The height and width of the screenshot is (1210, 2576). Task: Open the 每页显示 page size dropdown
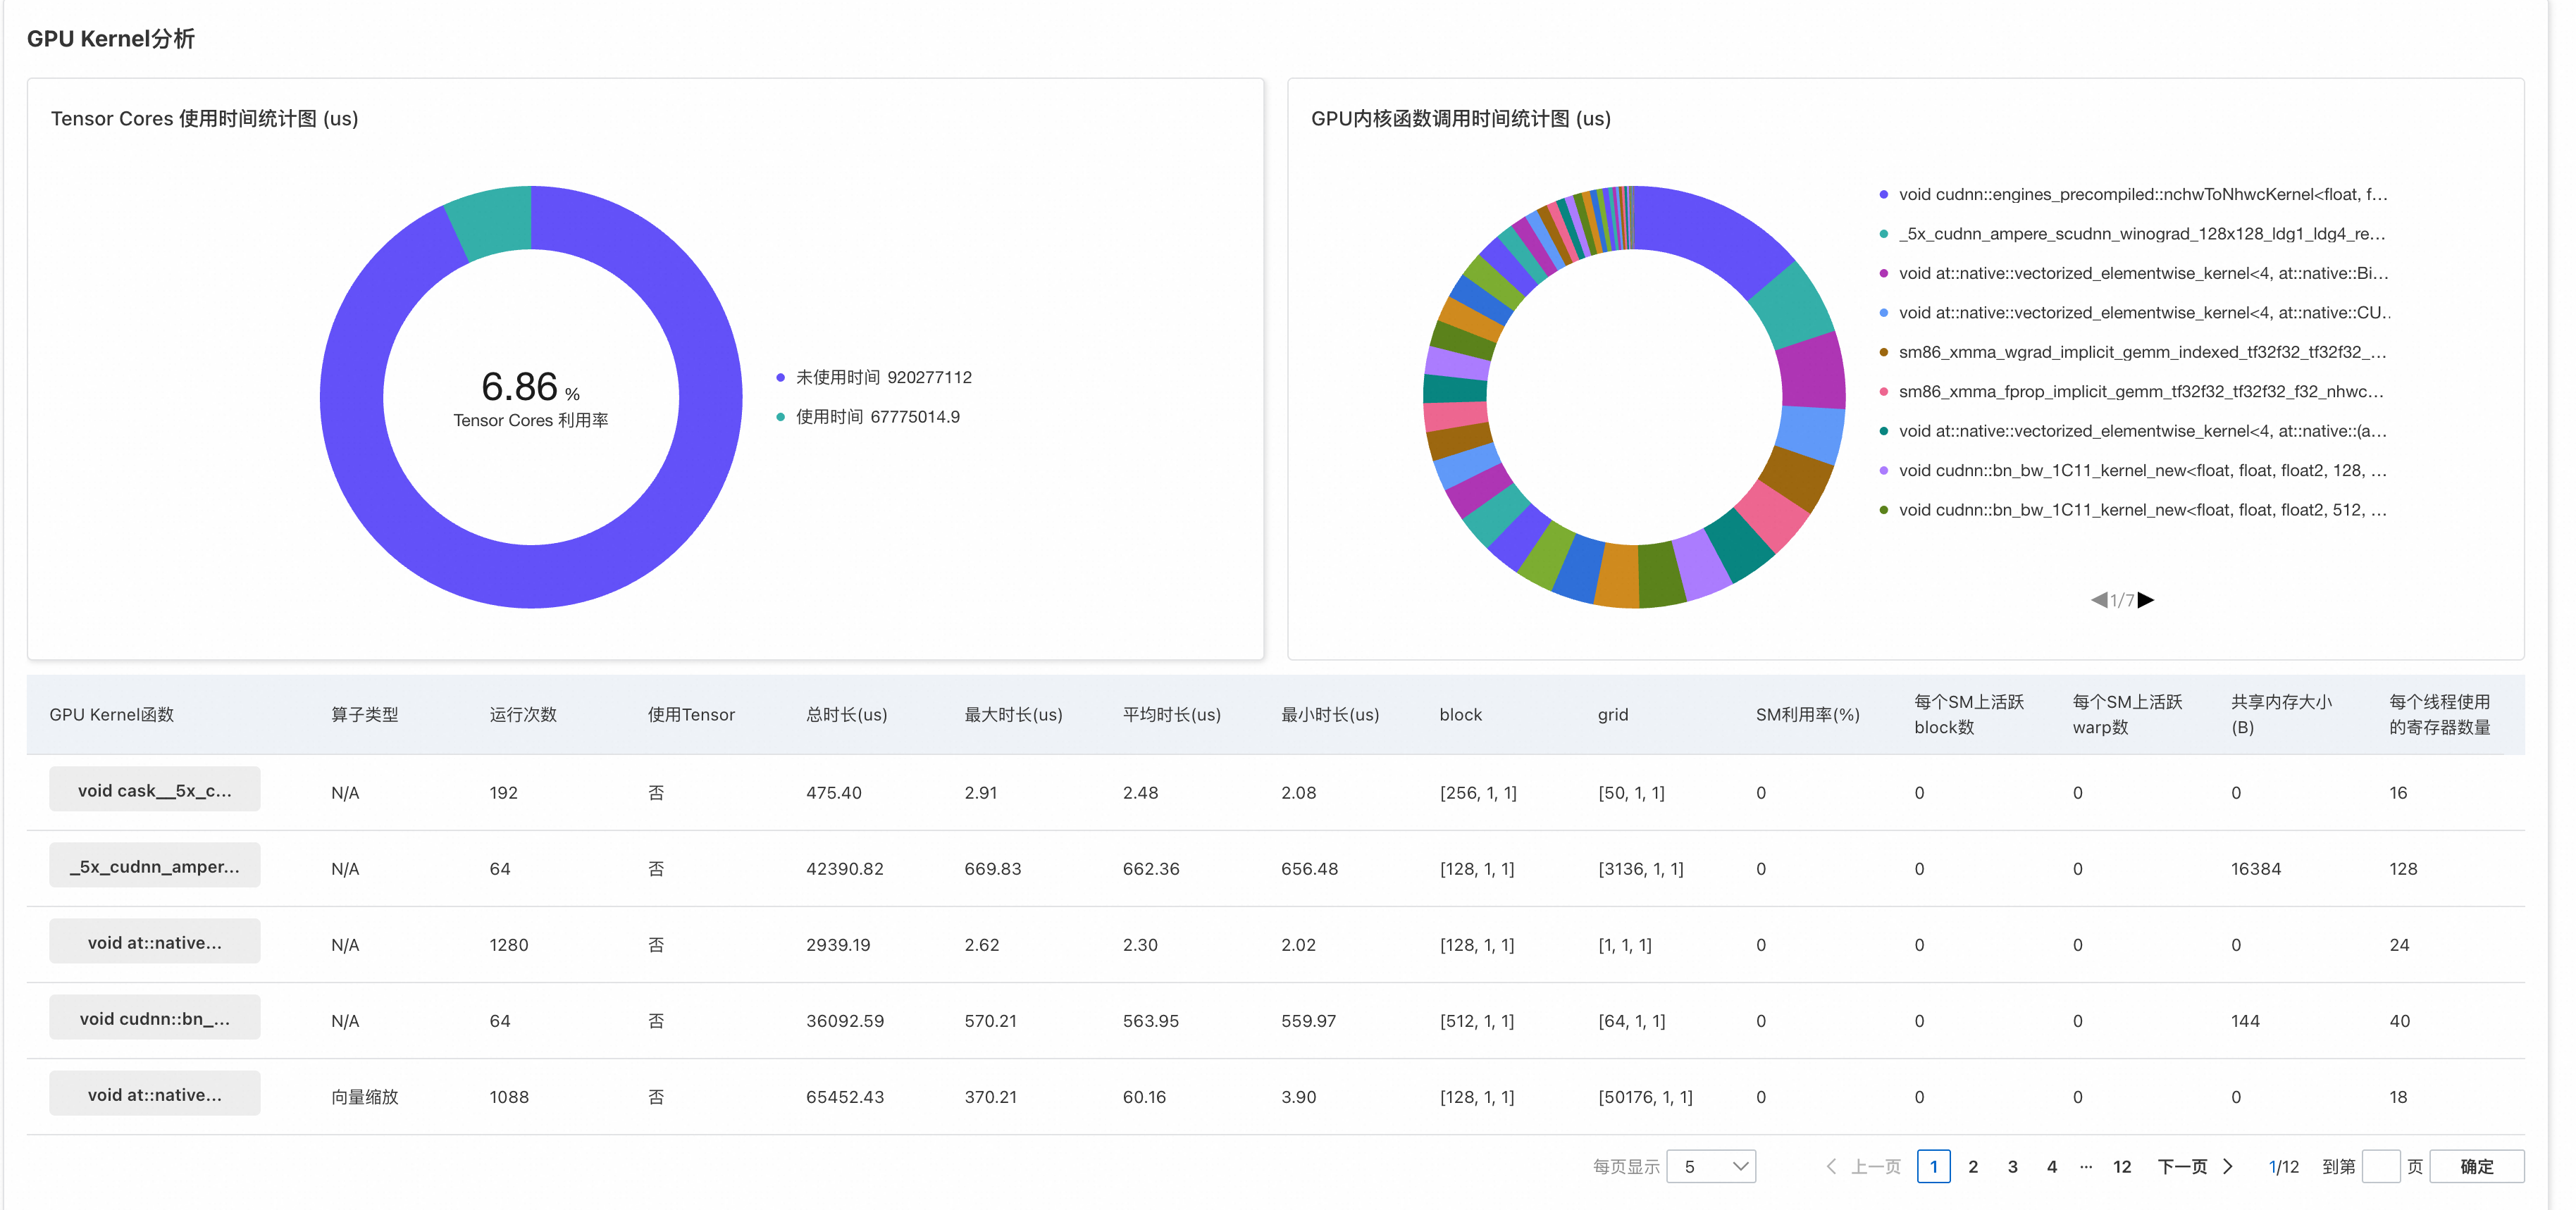coord(1711,1166)
